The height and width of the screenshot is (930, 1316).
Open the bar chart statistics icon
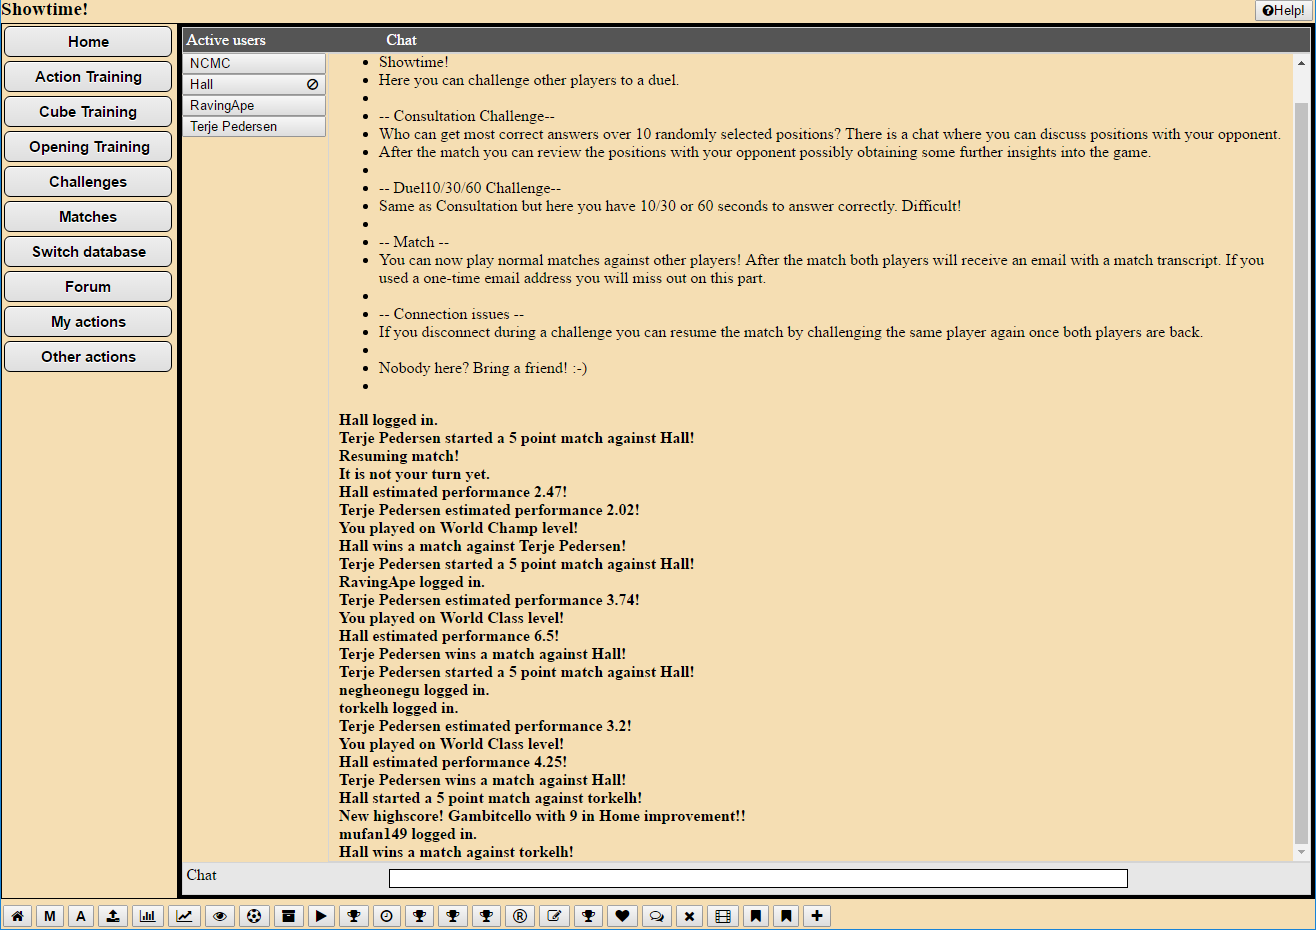[x=148, y=916]
